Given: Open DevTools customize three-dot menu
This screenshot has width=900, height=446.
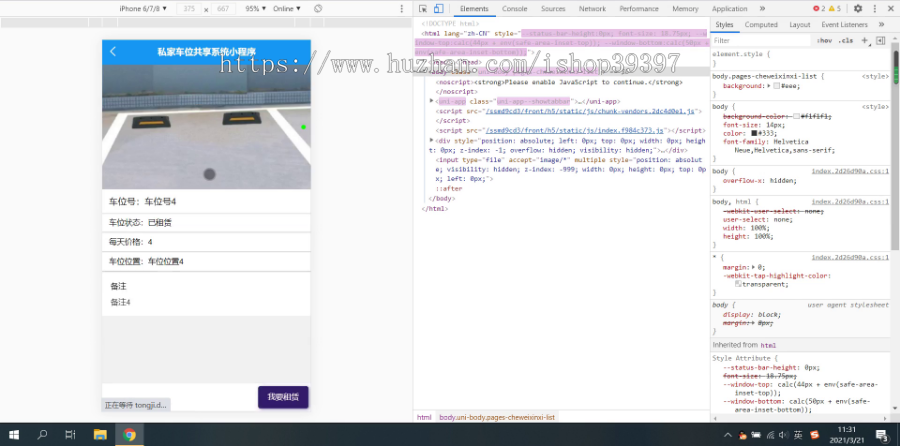Looking at the screenshot, I should click(875, 9).
